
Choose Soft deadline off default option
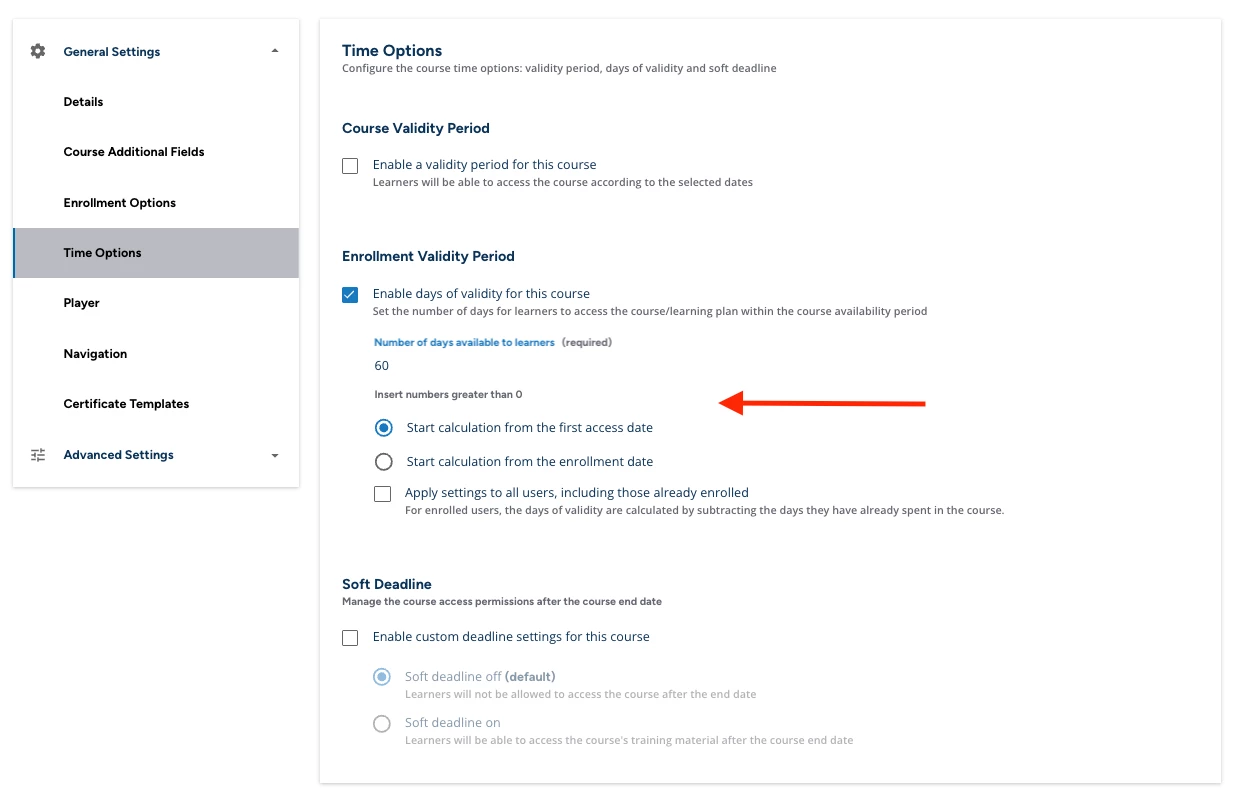click(382, 677)
